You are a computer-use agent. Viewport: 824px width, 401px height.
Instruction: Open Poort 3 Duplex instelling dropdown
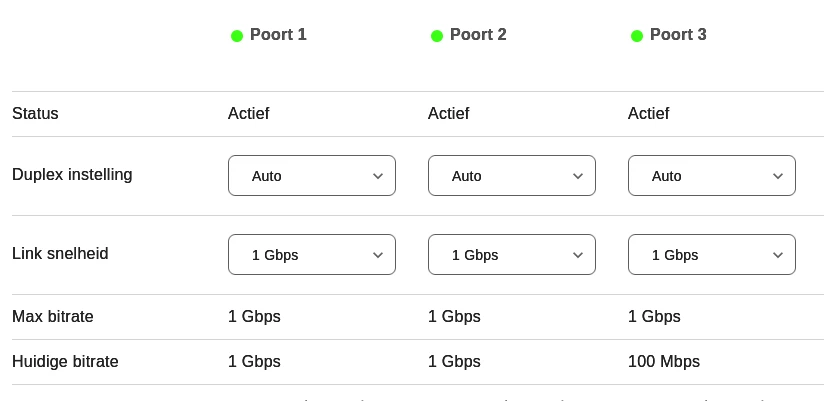pos(712,176)
